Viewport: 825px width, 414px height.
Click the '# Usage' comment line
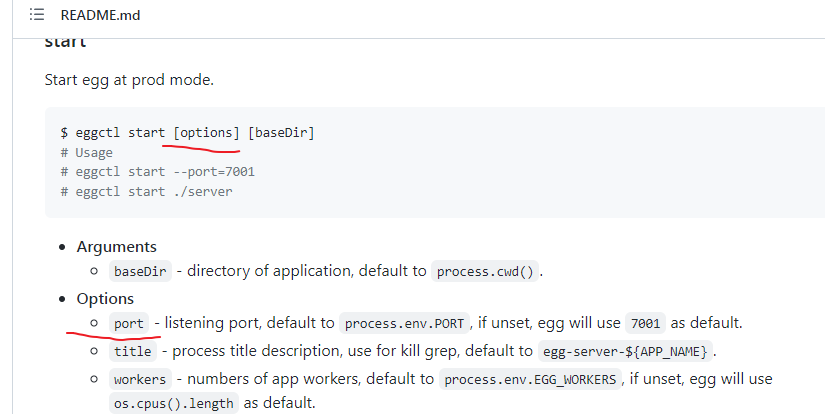point(86,153)
